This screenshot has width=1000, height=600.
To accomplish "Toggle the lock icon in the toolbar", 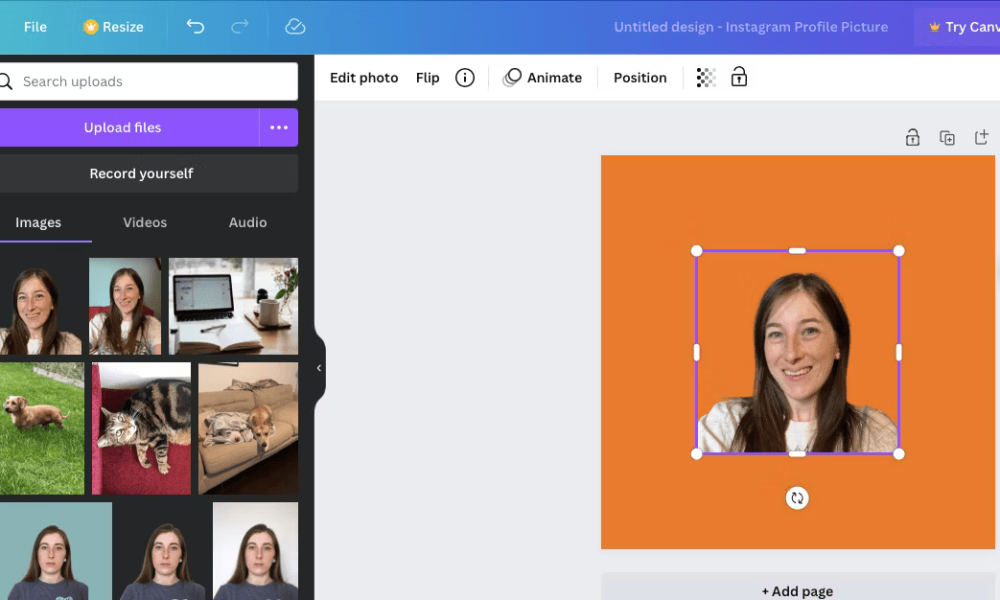I will tap(739, 77).
